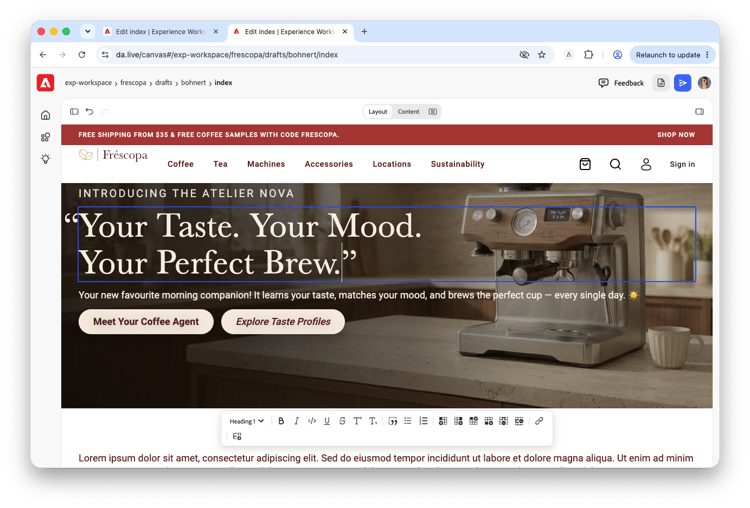Click the exp-workspace breadcrumb
750x508 pixels.
click(x=88, y=83)
